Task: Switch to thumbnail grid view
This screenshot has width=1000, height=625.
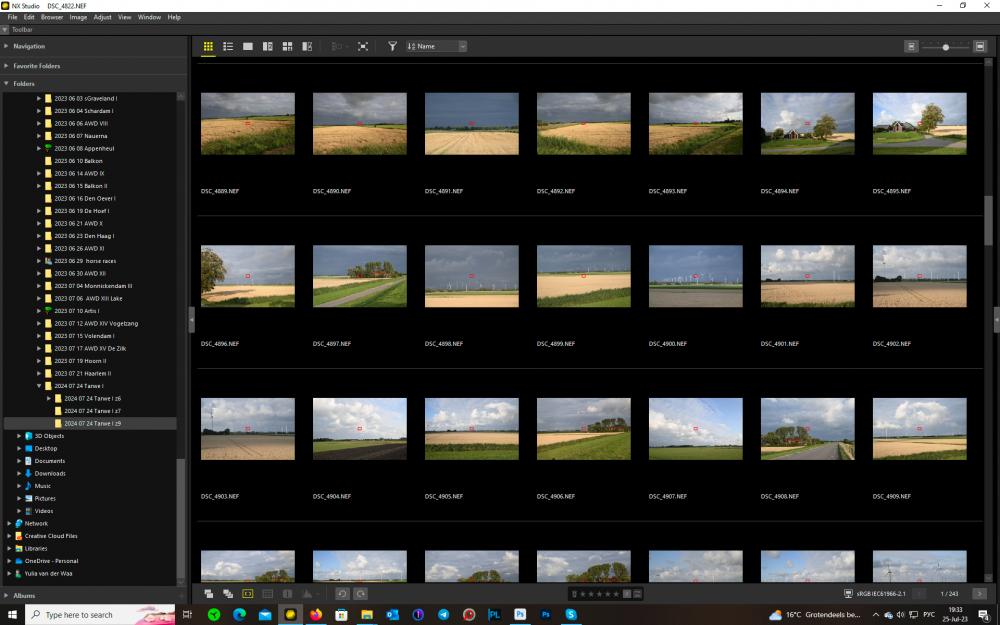Action: (x=208, y=47)
